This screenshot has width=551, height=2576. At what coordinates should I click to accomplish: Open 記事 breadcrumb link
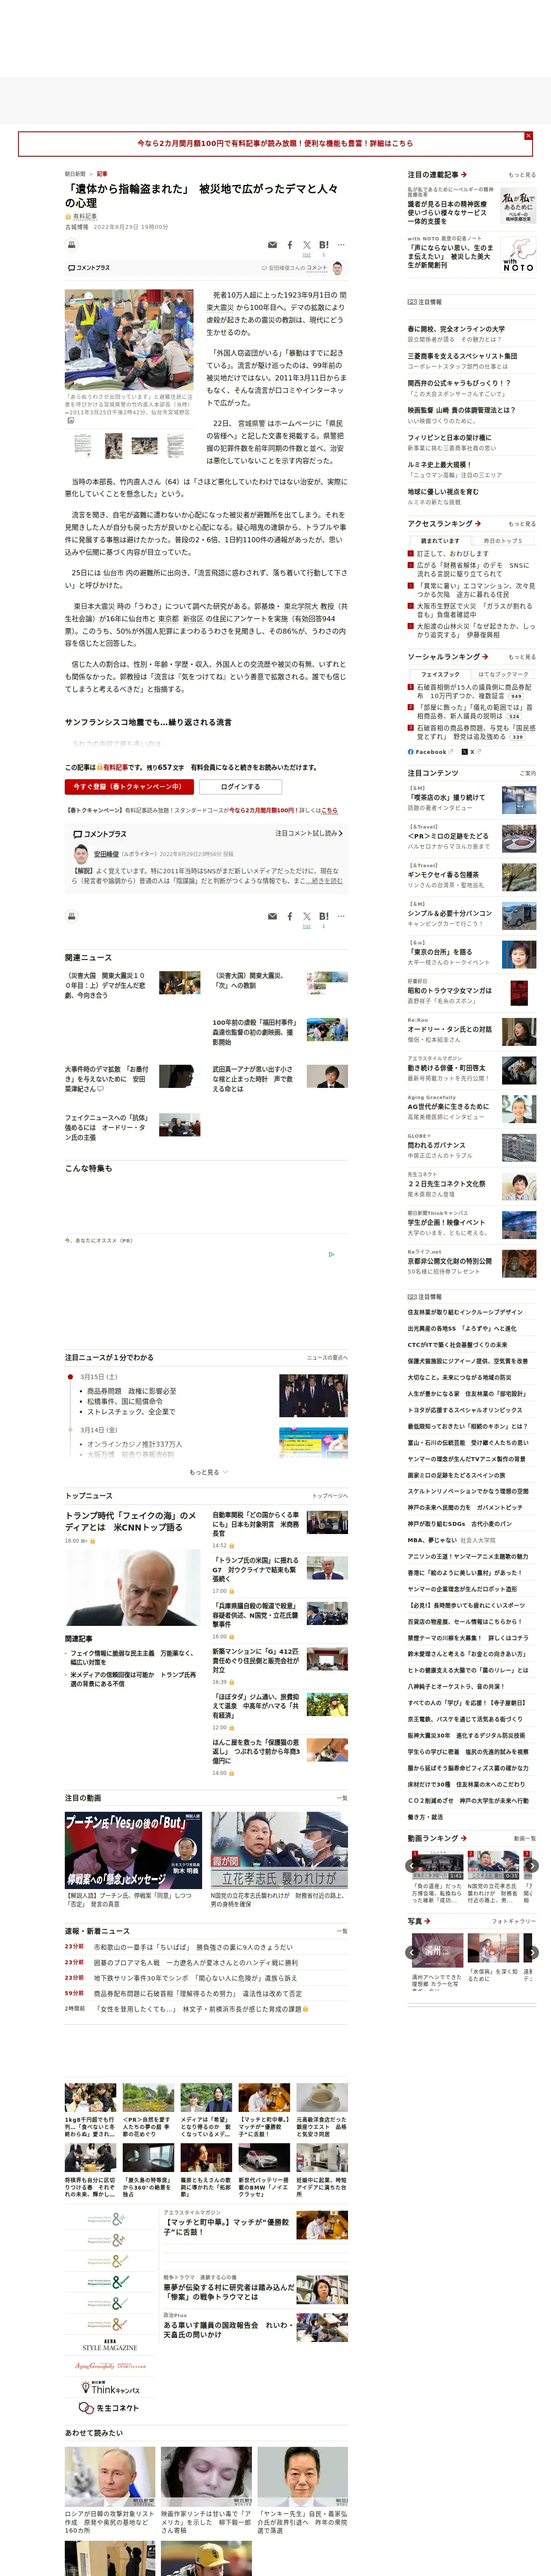point(102,174)
